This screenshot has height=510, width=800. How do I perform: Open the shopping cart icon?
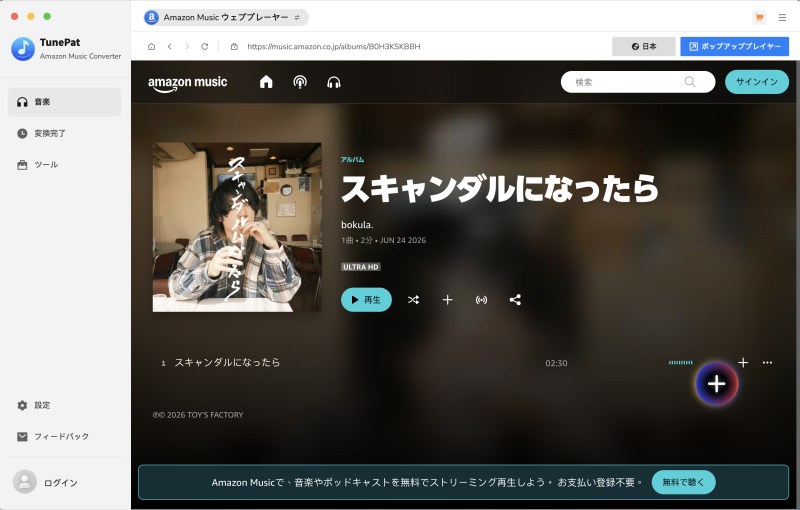click(759, 17)
